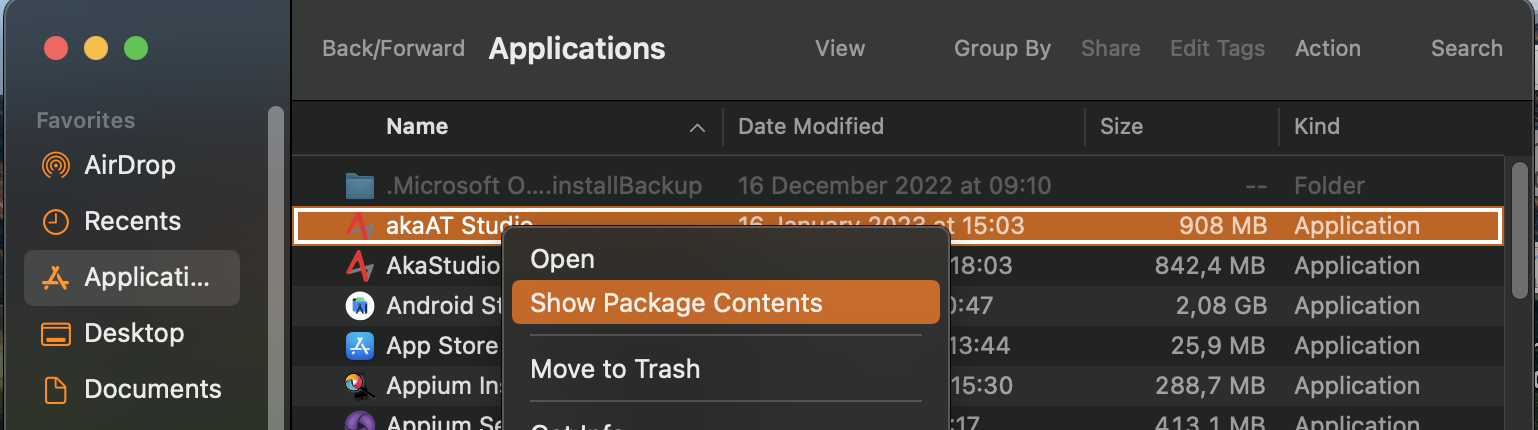Choose Open from the context menu
Image resolution: width=1538 pixels, height=430 pixels.
(x=725, y=259)
